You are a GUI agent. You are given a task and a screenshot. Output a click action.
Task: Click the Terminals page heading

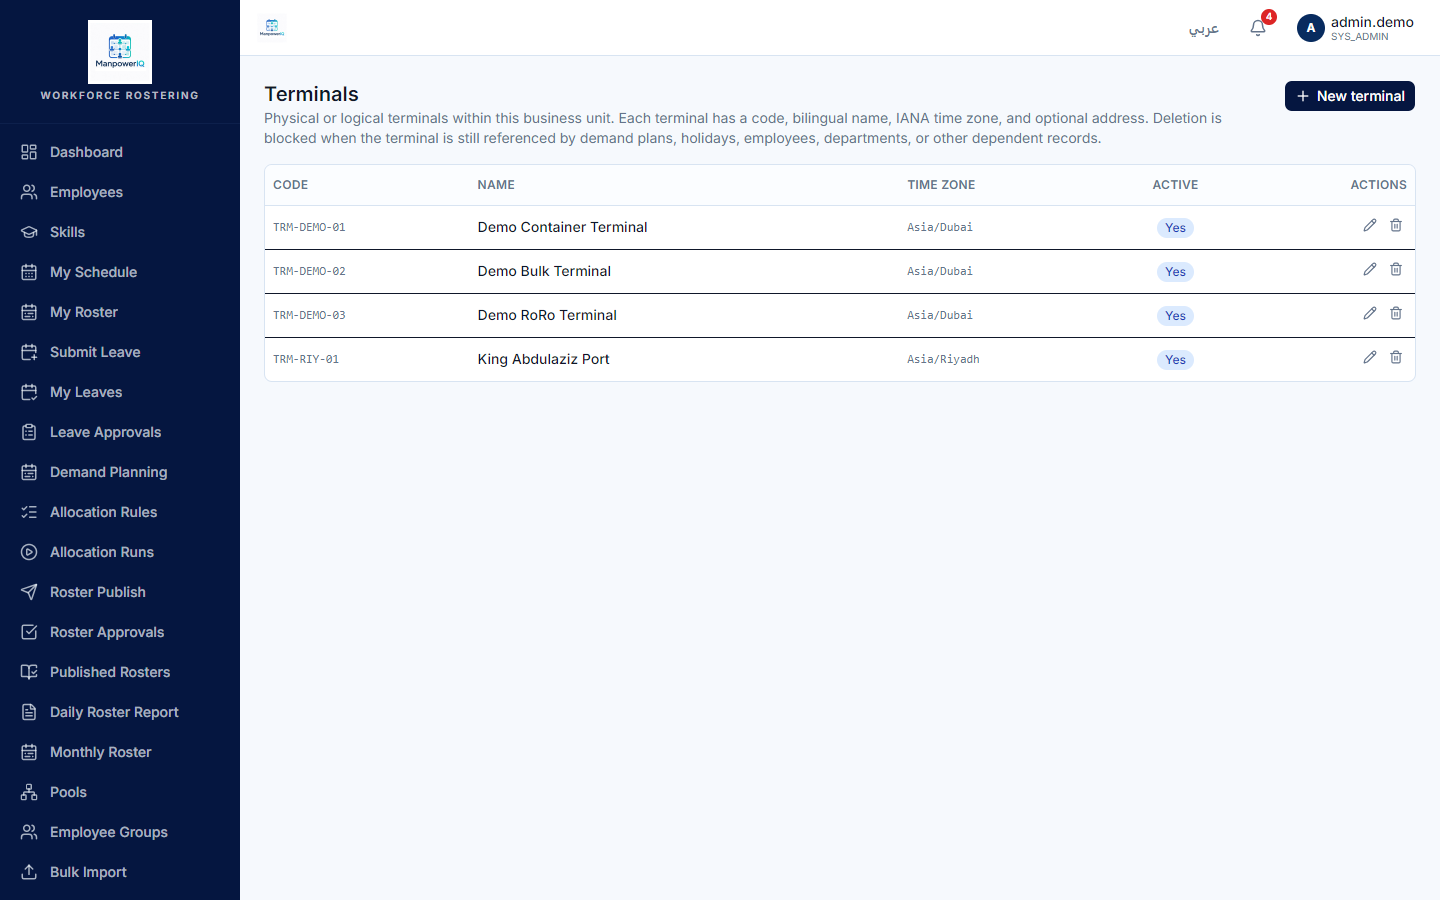pyautogui.click(x=311, y=94)
